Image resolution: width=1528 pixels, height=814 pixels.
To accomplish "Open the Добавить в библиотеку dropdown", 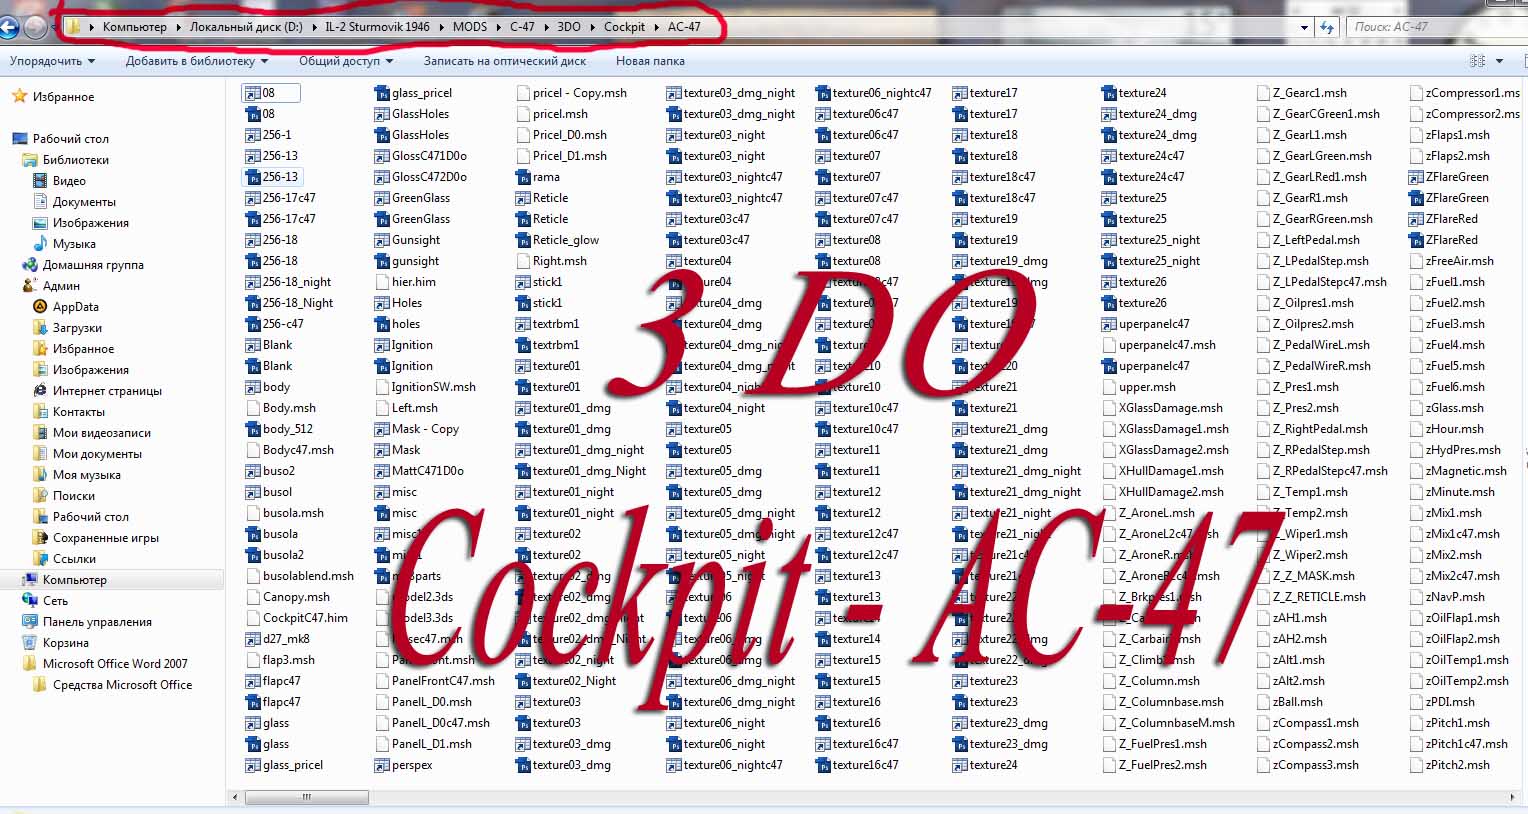I will pos(196,61).
